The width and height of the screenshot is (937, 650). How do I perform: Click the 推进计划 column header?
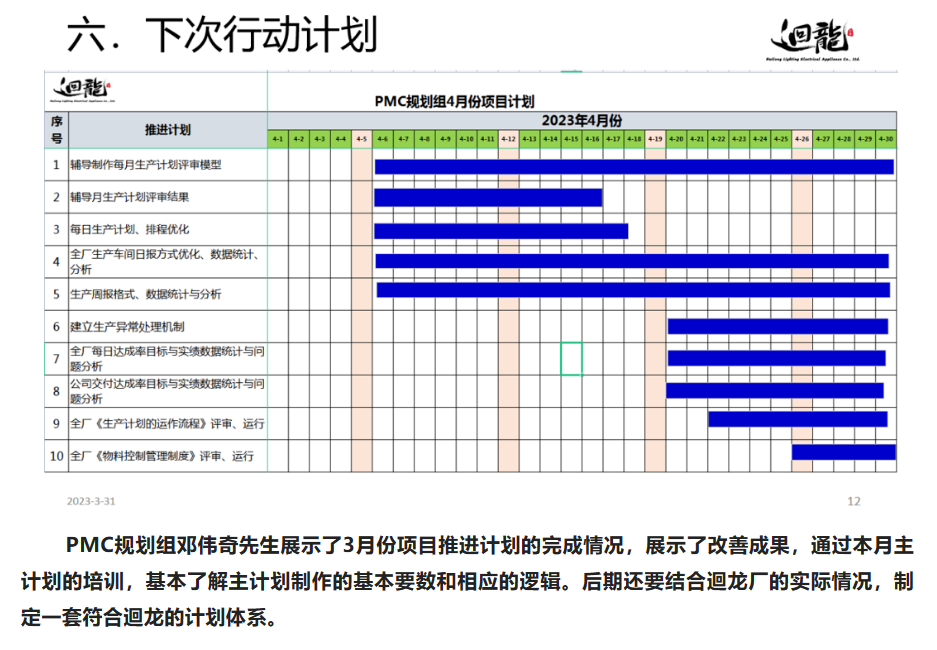(x=168, y=130)
